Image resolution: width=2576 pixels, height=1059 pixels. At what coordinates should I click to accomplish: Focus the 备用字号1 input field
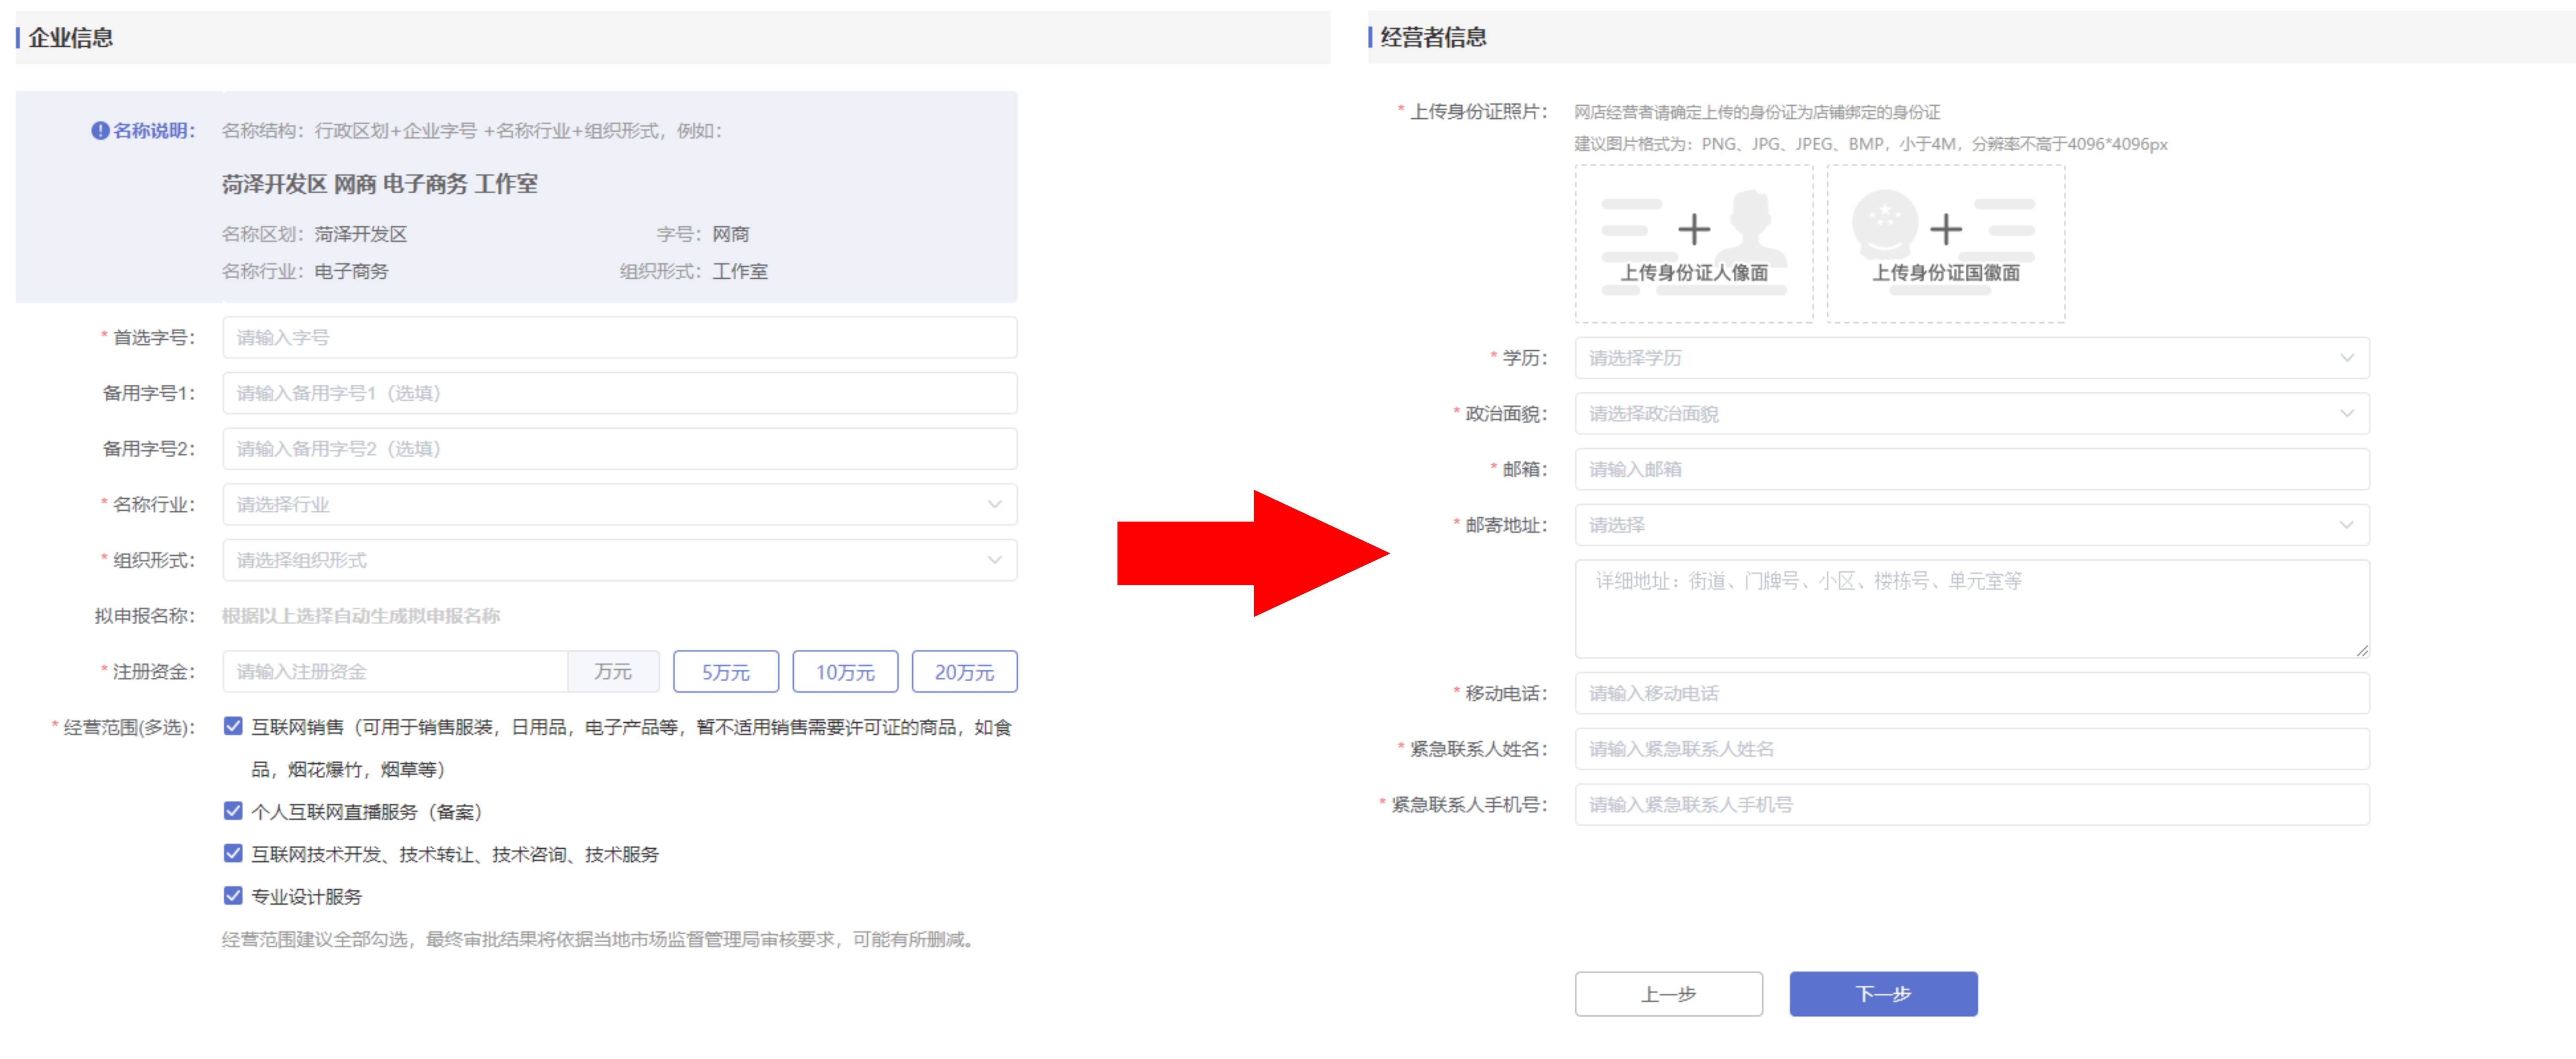tap(620, 393)
